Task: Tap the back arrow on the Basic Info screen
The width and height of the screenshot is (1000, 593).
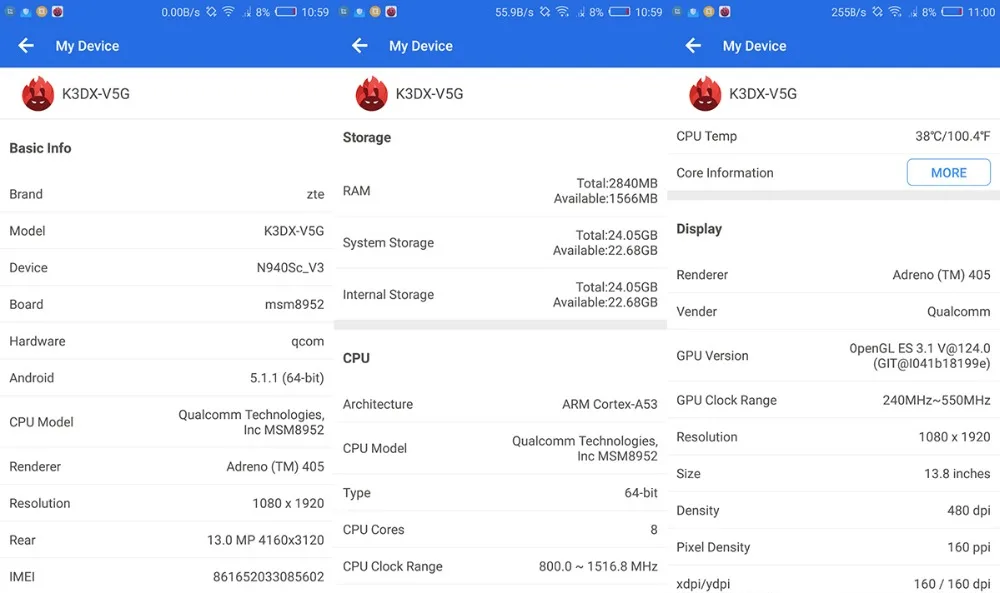Action: pos(26,45)
